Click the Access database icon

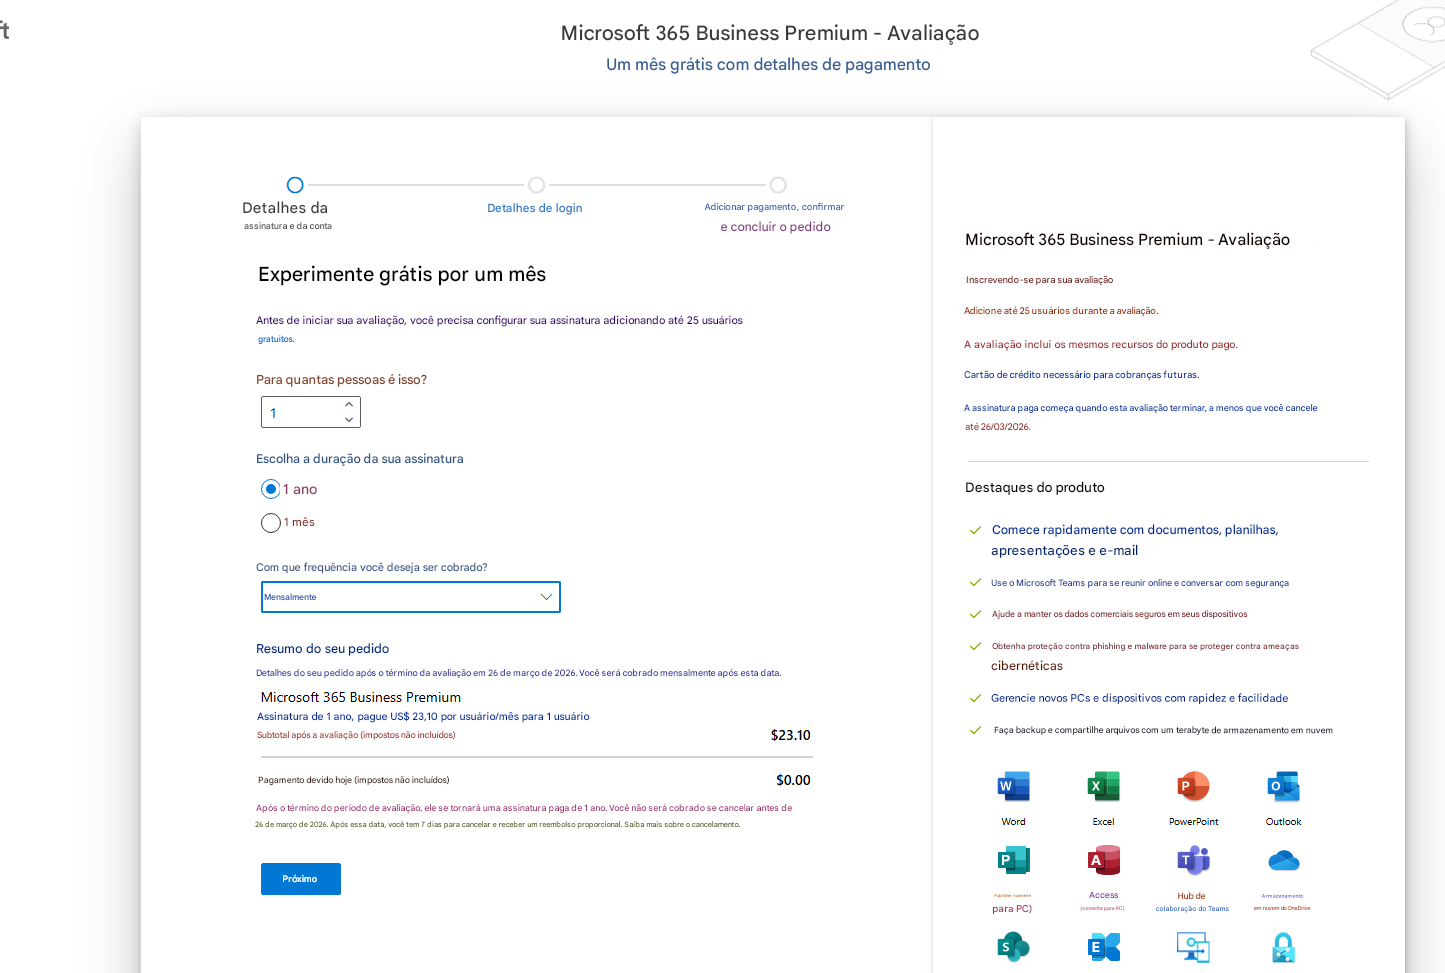(x=1104, y=860)
